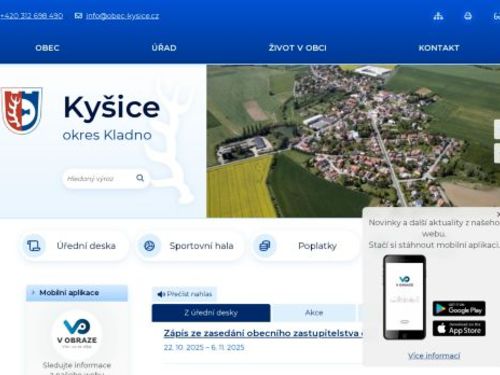The height and width of the screenshot is (375, 500).
Task: Click the Poplatky documents icon
Action: [x=265, y=246]
